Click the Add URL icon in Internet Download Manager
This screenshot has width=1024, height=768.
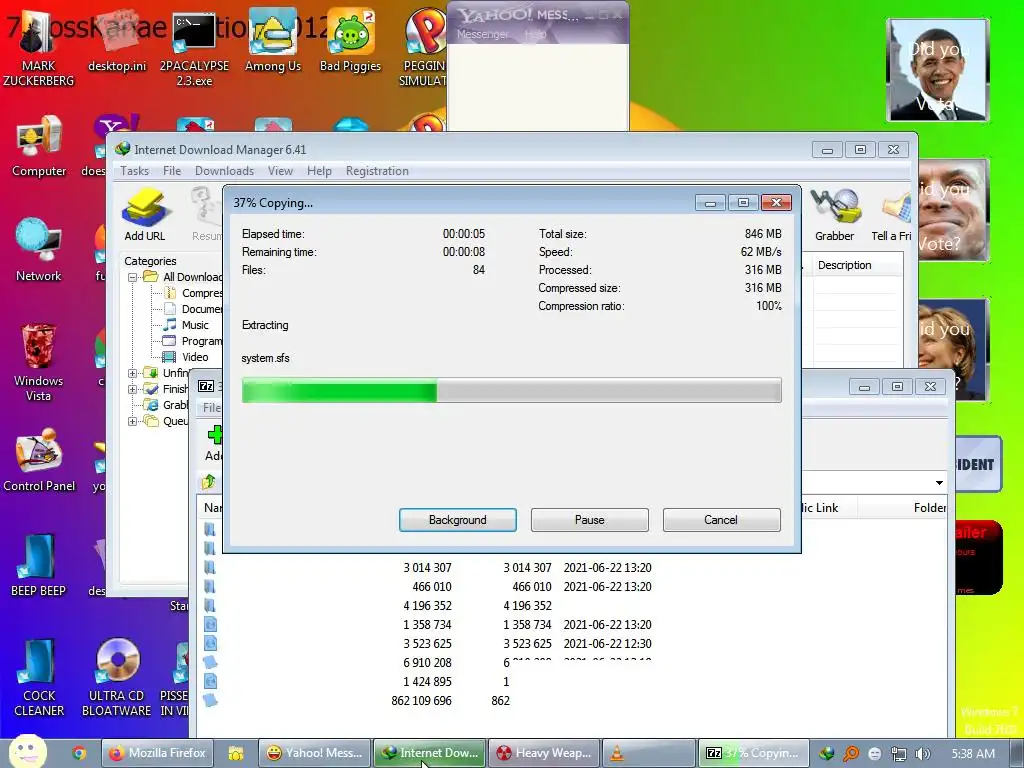pyautogui.click(x=145, y=215)
